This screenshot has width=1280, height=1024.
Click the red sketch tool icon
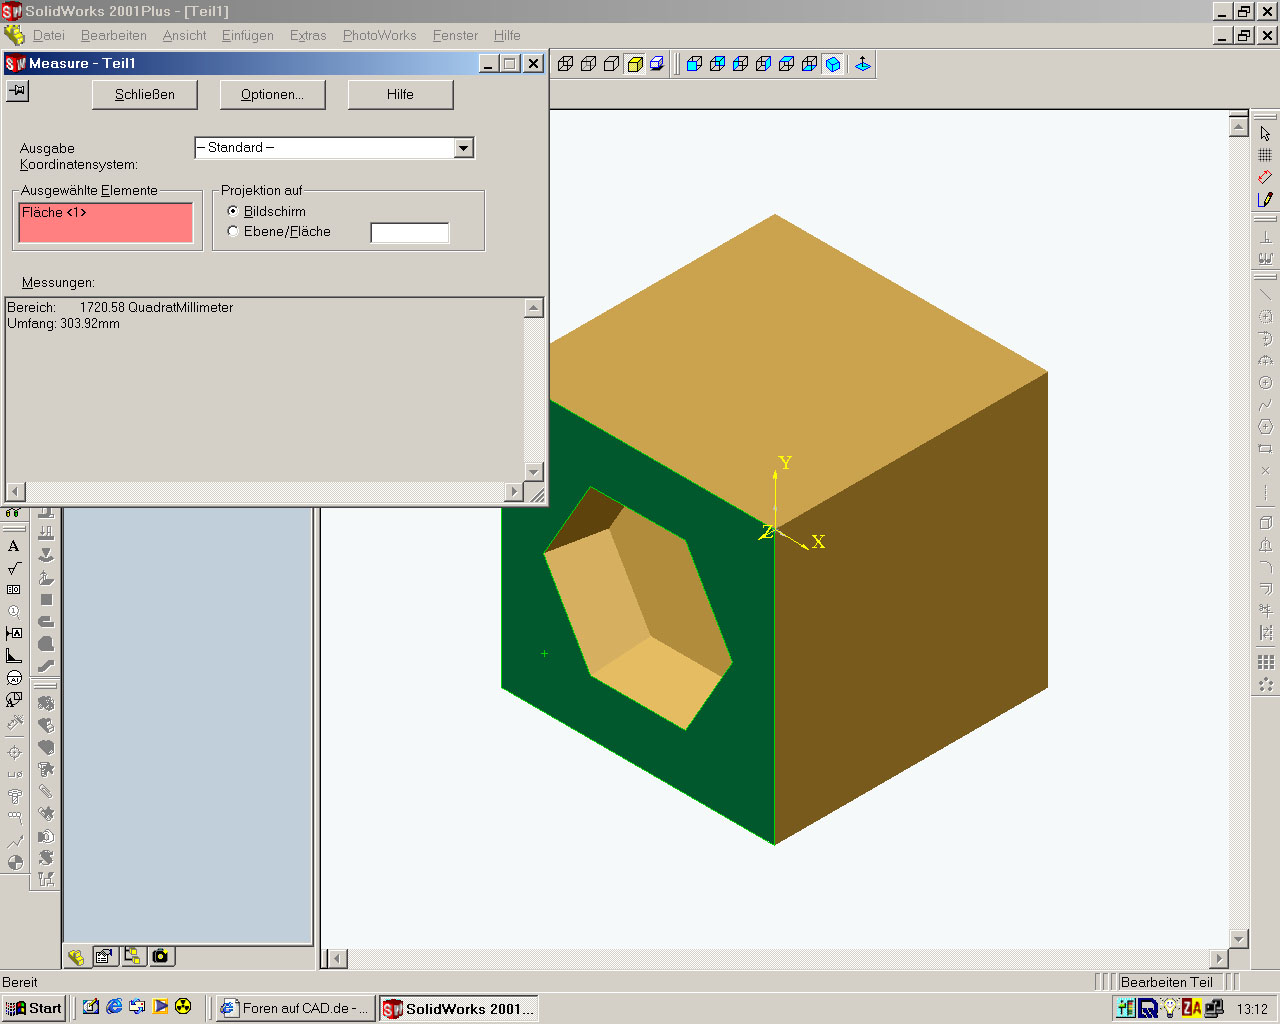point(1265,177)
